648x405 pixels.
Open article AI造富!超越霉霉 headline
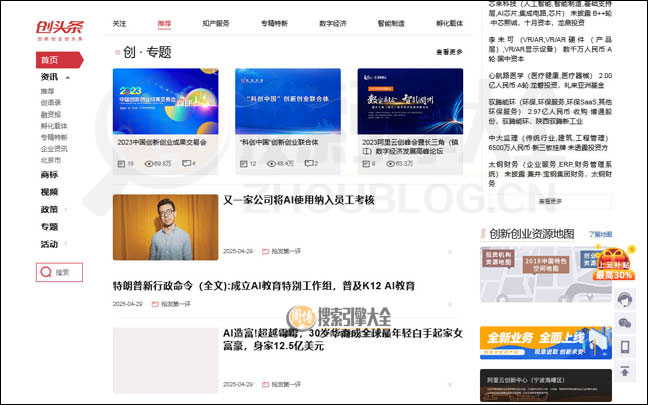click(x=343, y=339)
